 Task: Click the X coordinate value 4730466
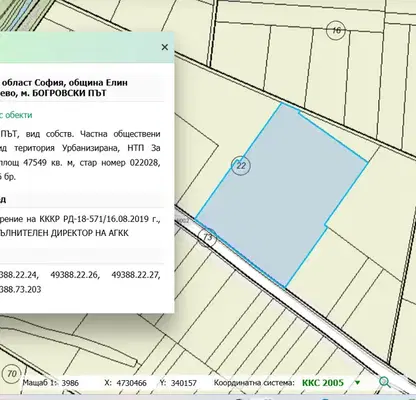[x=131, y=383]
